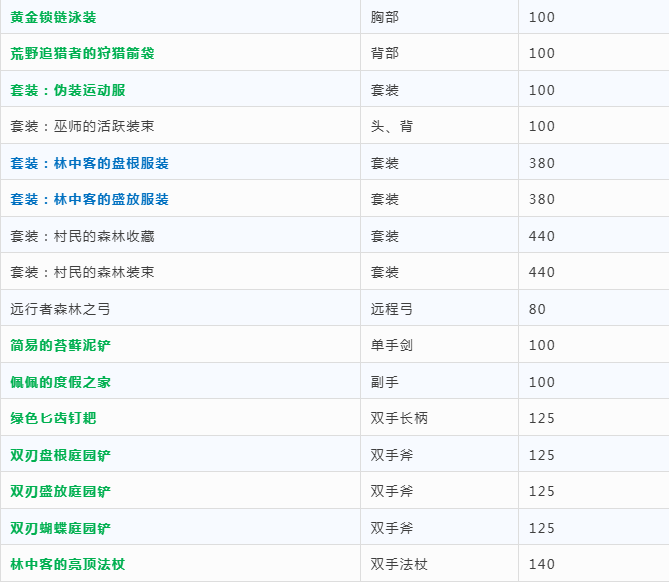This screenshot has height=583, width=669.
Task: Open the 双刃蝴蝶庭园铲 link
Action: point(60,528)
